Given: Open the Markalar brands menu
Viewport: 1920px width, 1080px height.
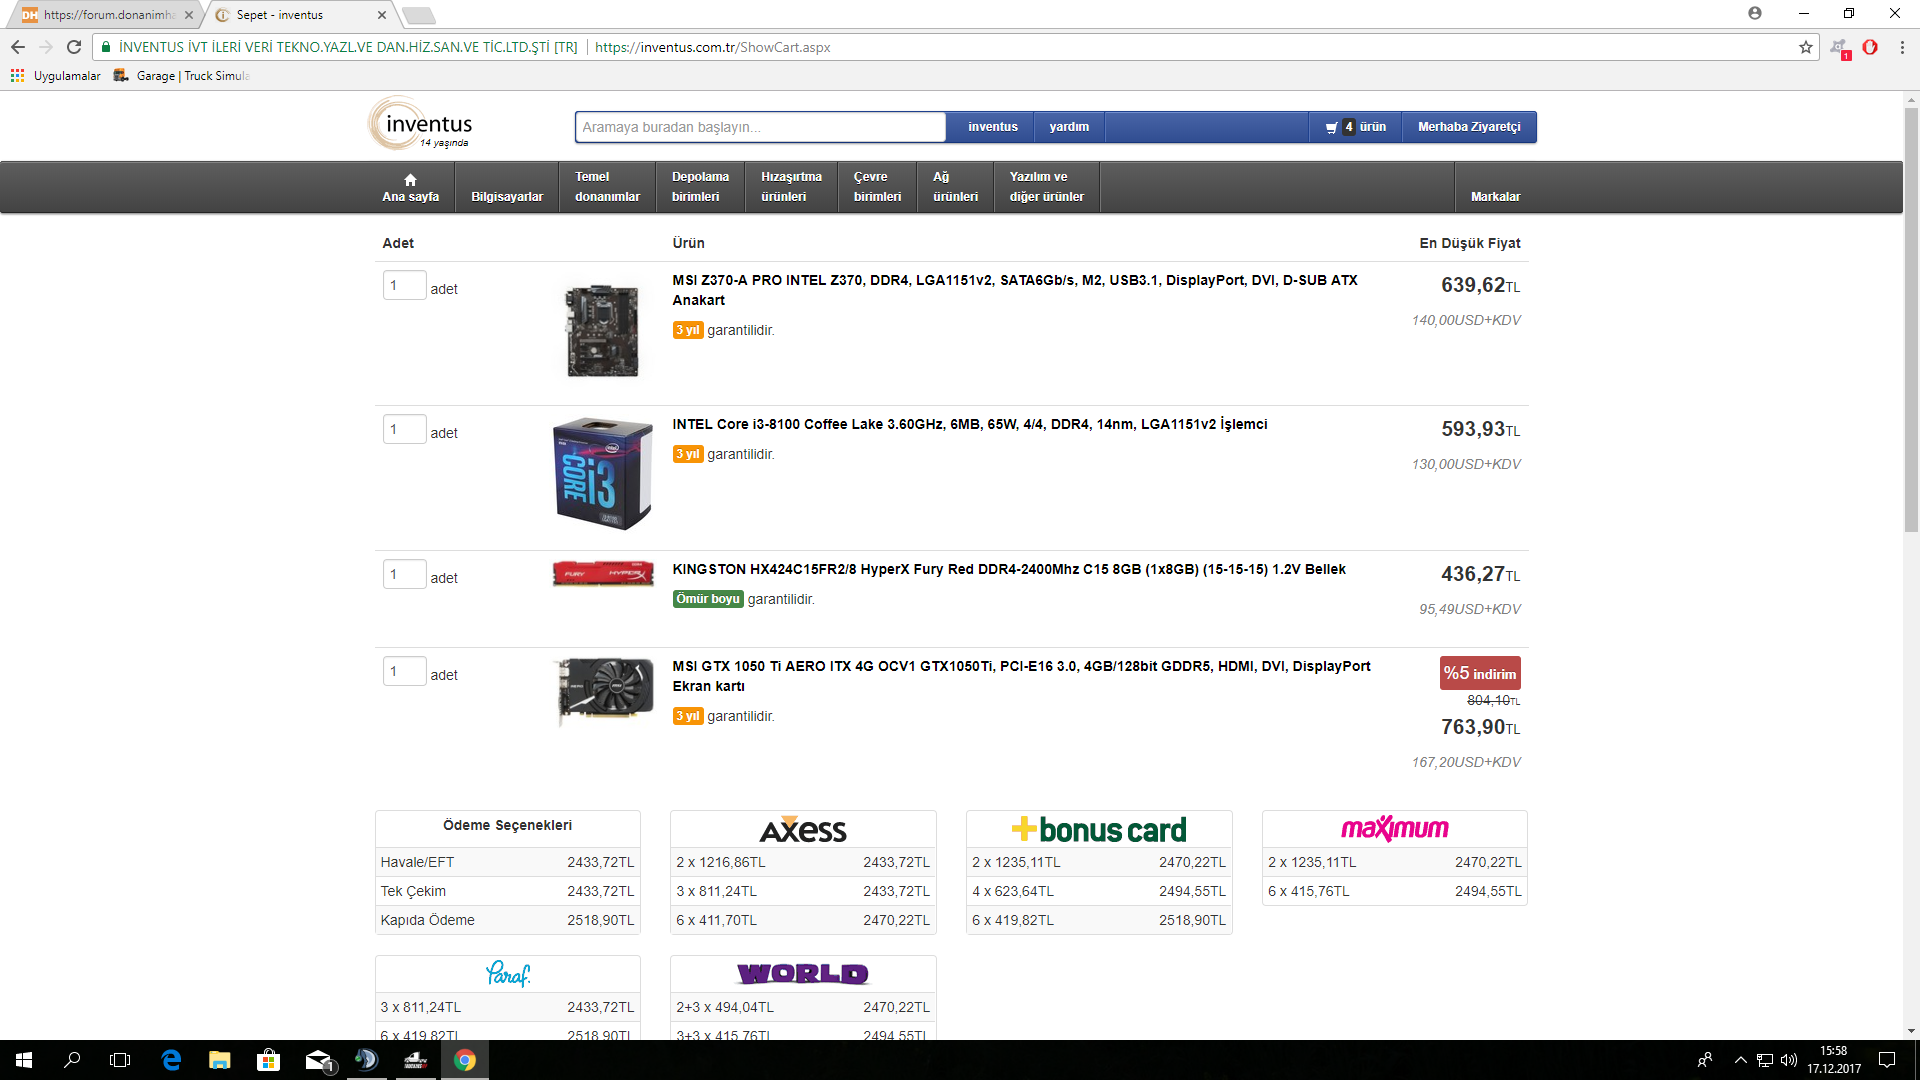Looking at the screenshot, I should point(1495,187).
